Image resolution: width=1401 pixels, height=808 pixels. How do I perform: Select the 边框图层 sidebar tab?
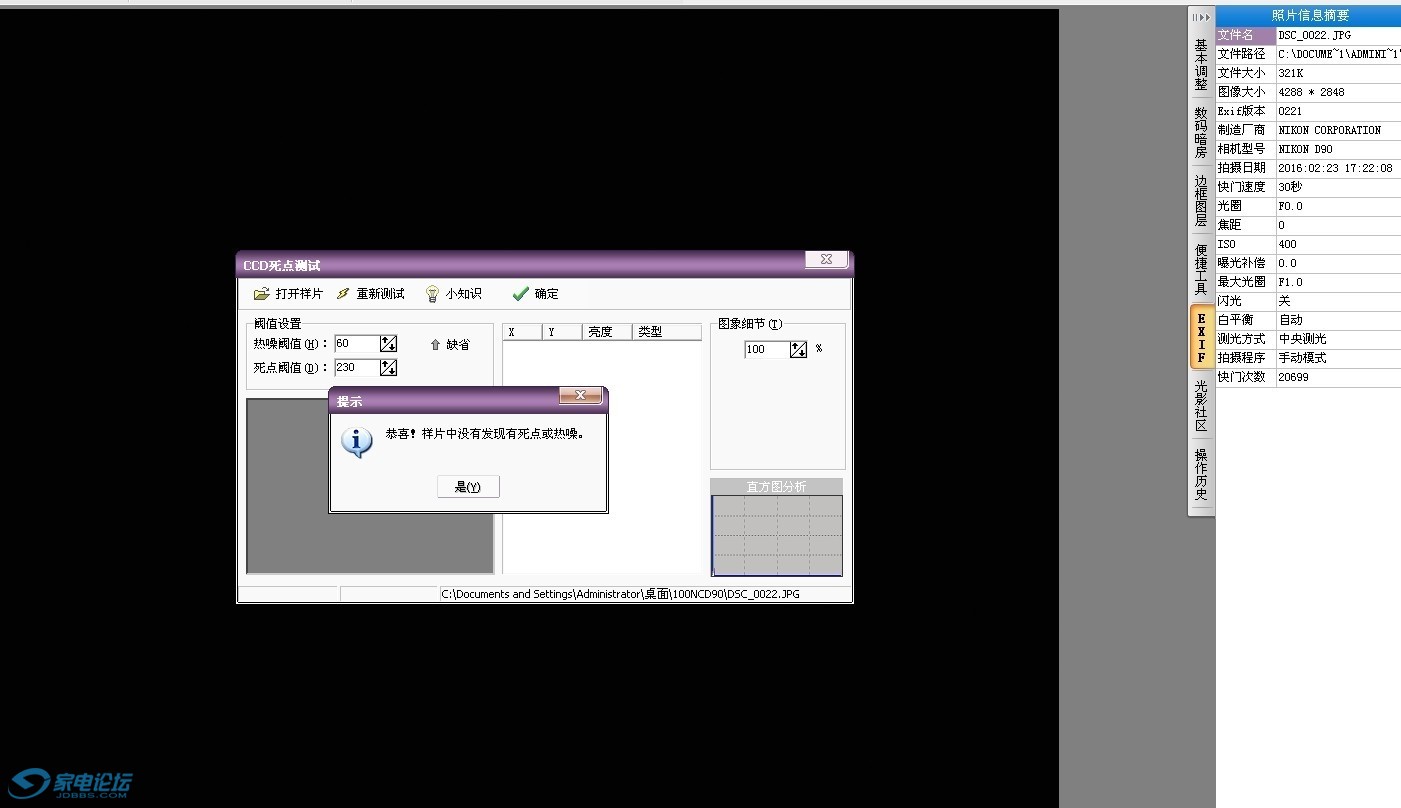coord(1201,201)
